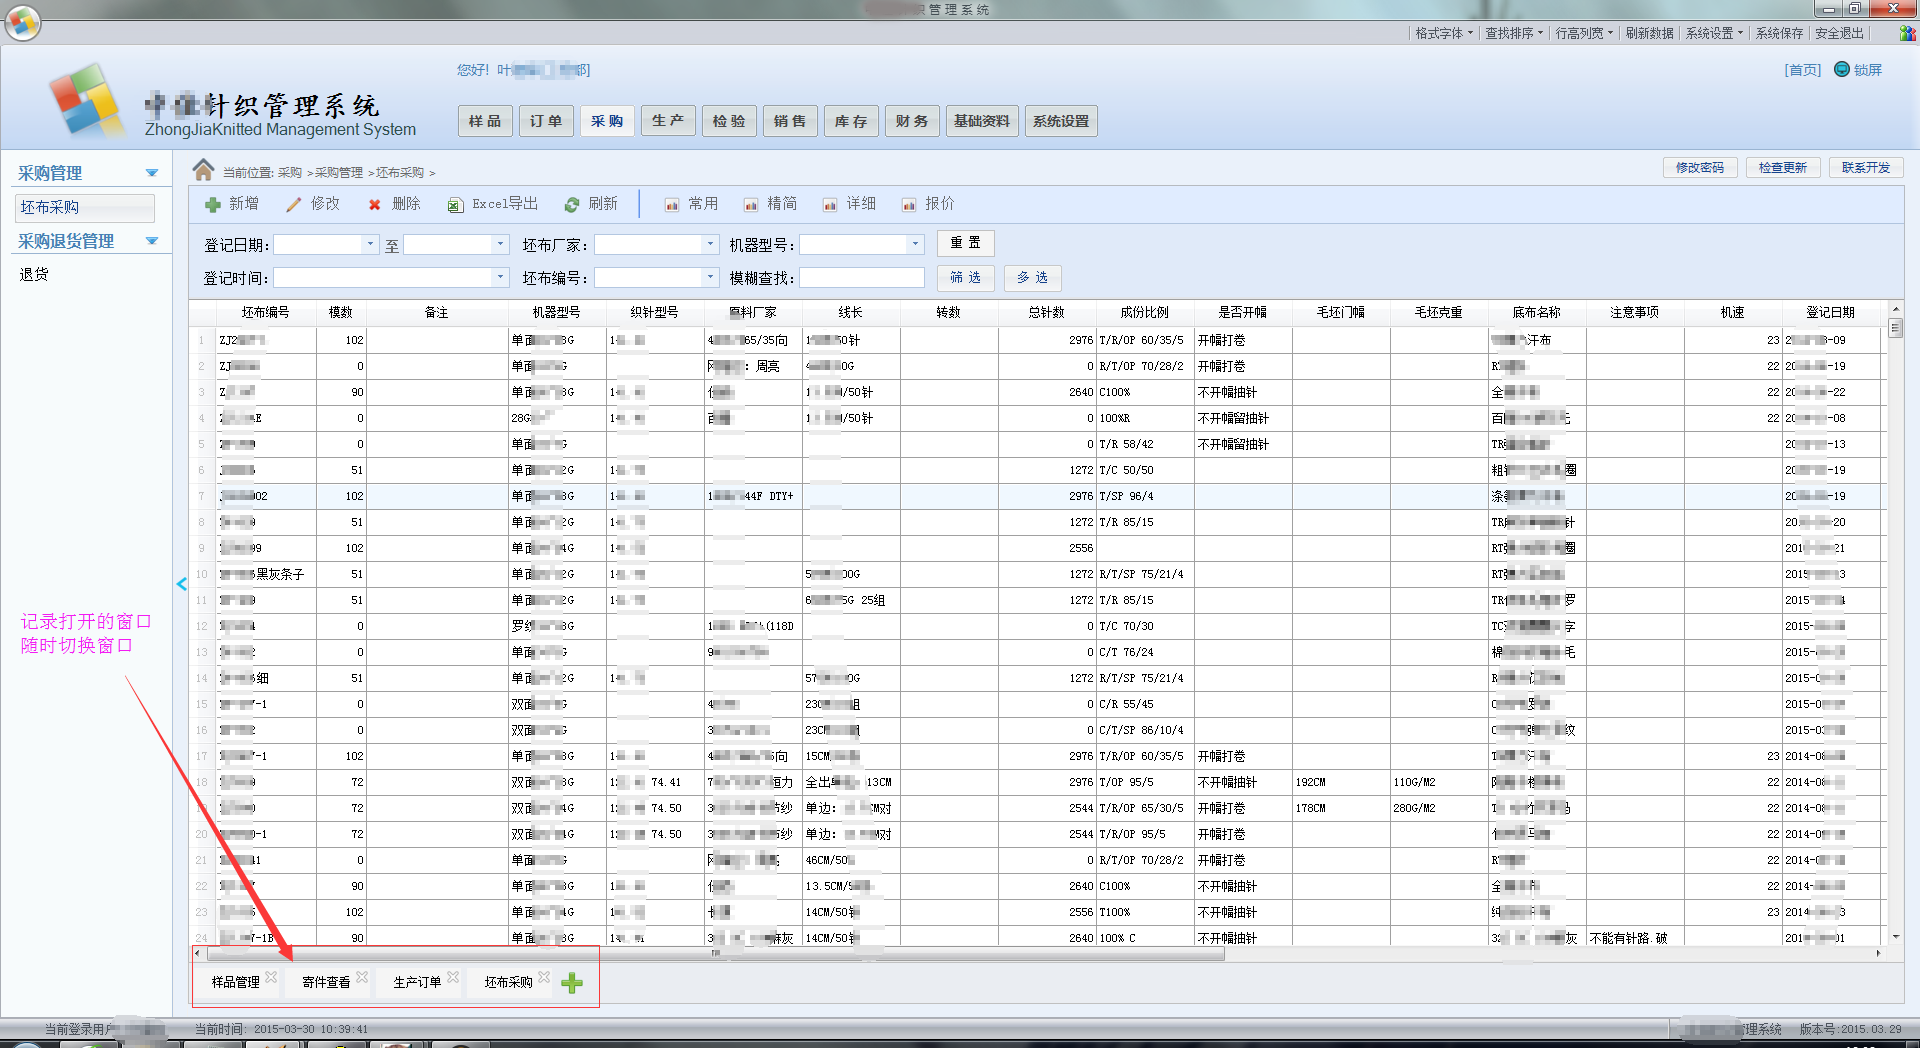The image size is (1920, 1048).
Task: Click the green plus to open new tab
Action: tap(572, 983)
